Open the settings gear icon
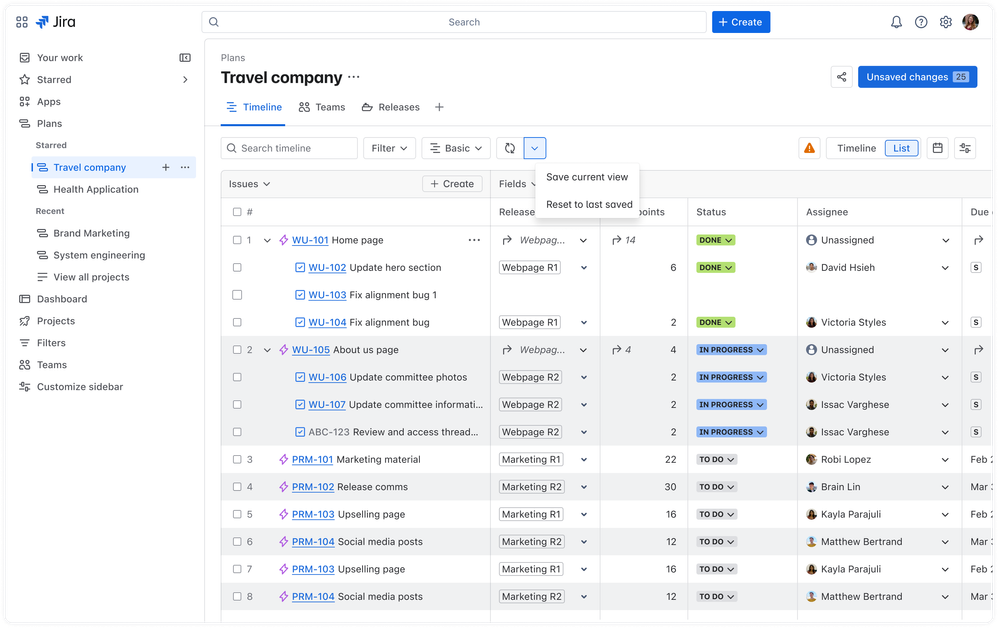Screen dimensions: 998x628 946,22
